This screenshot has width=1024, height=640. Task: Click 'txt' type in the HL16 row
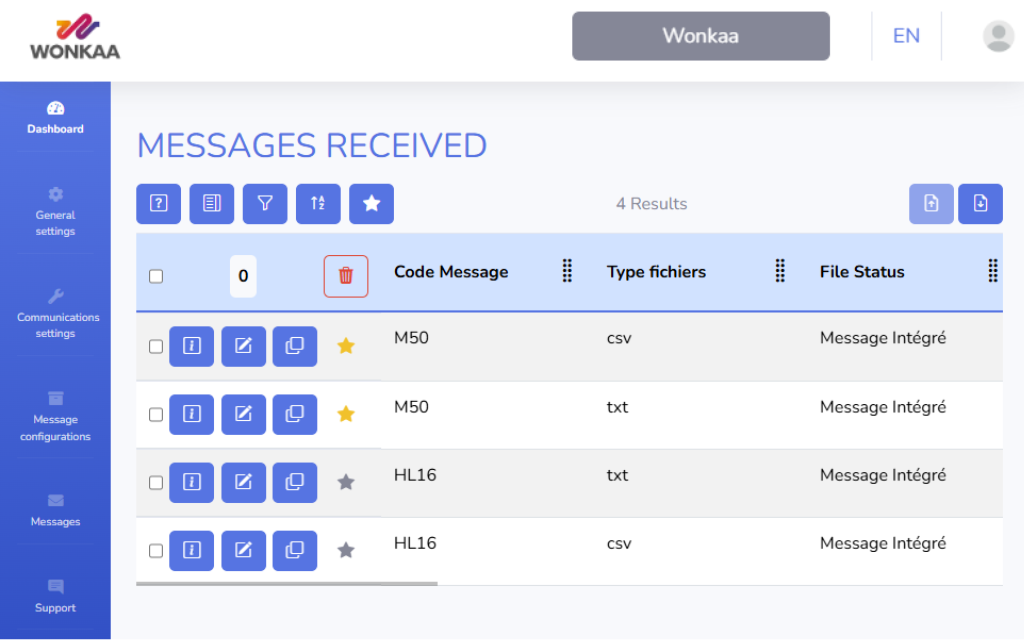(617, 475)
